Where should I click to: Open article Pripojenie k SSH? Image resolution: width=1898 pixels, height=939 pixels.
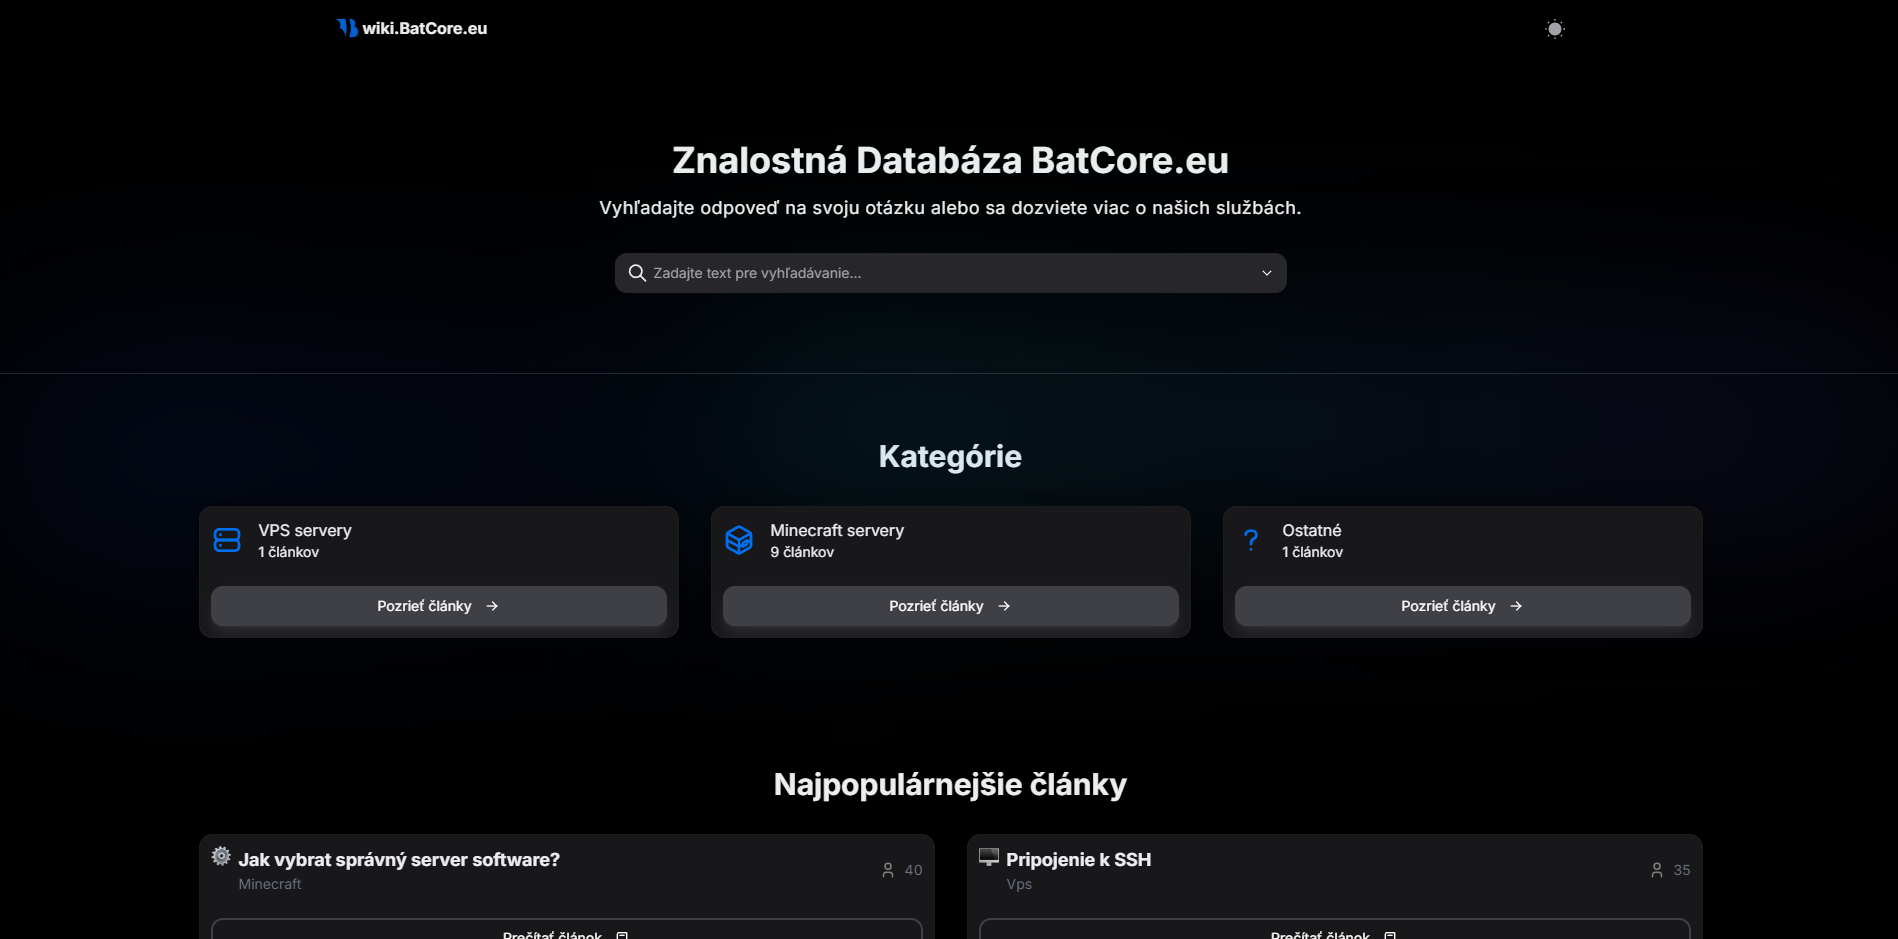coord(1079,860)
